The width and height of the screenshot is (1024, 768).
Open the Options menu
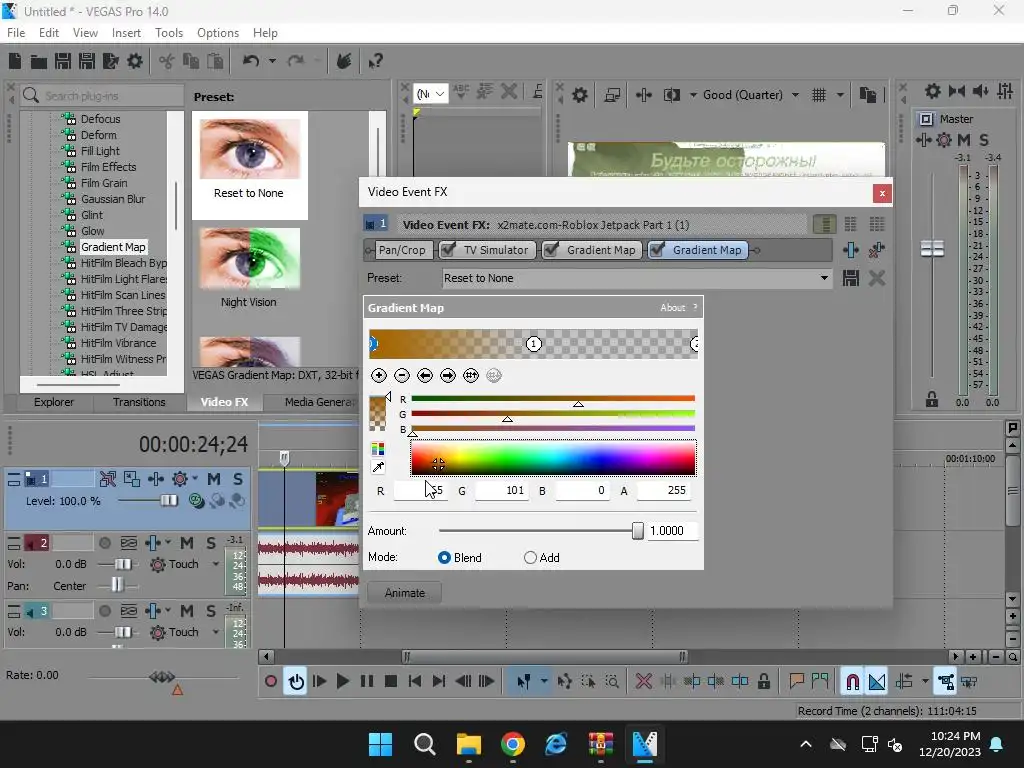[218, 33]
